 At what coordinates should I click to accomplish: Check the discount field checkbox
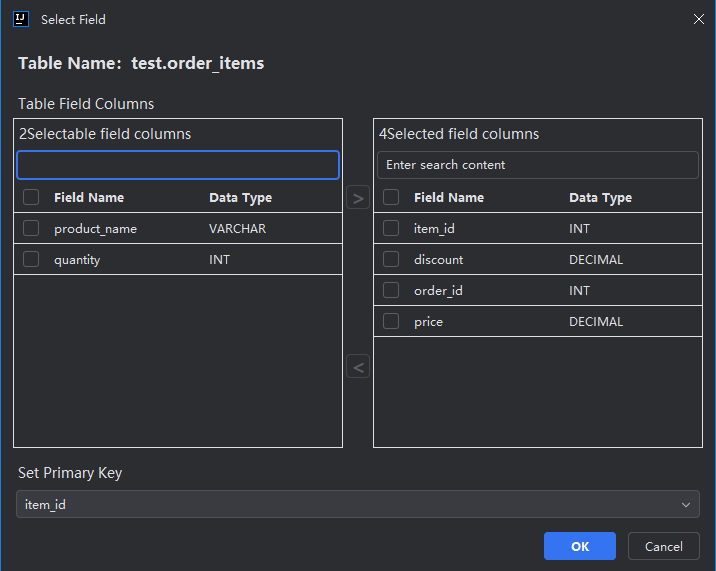pos(391,260)
